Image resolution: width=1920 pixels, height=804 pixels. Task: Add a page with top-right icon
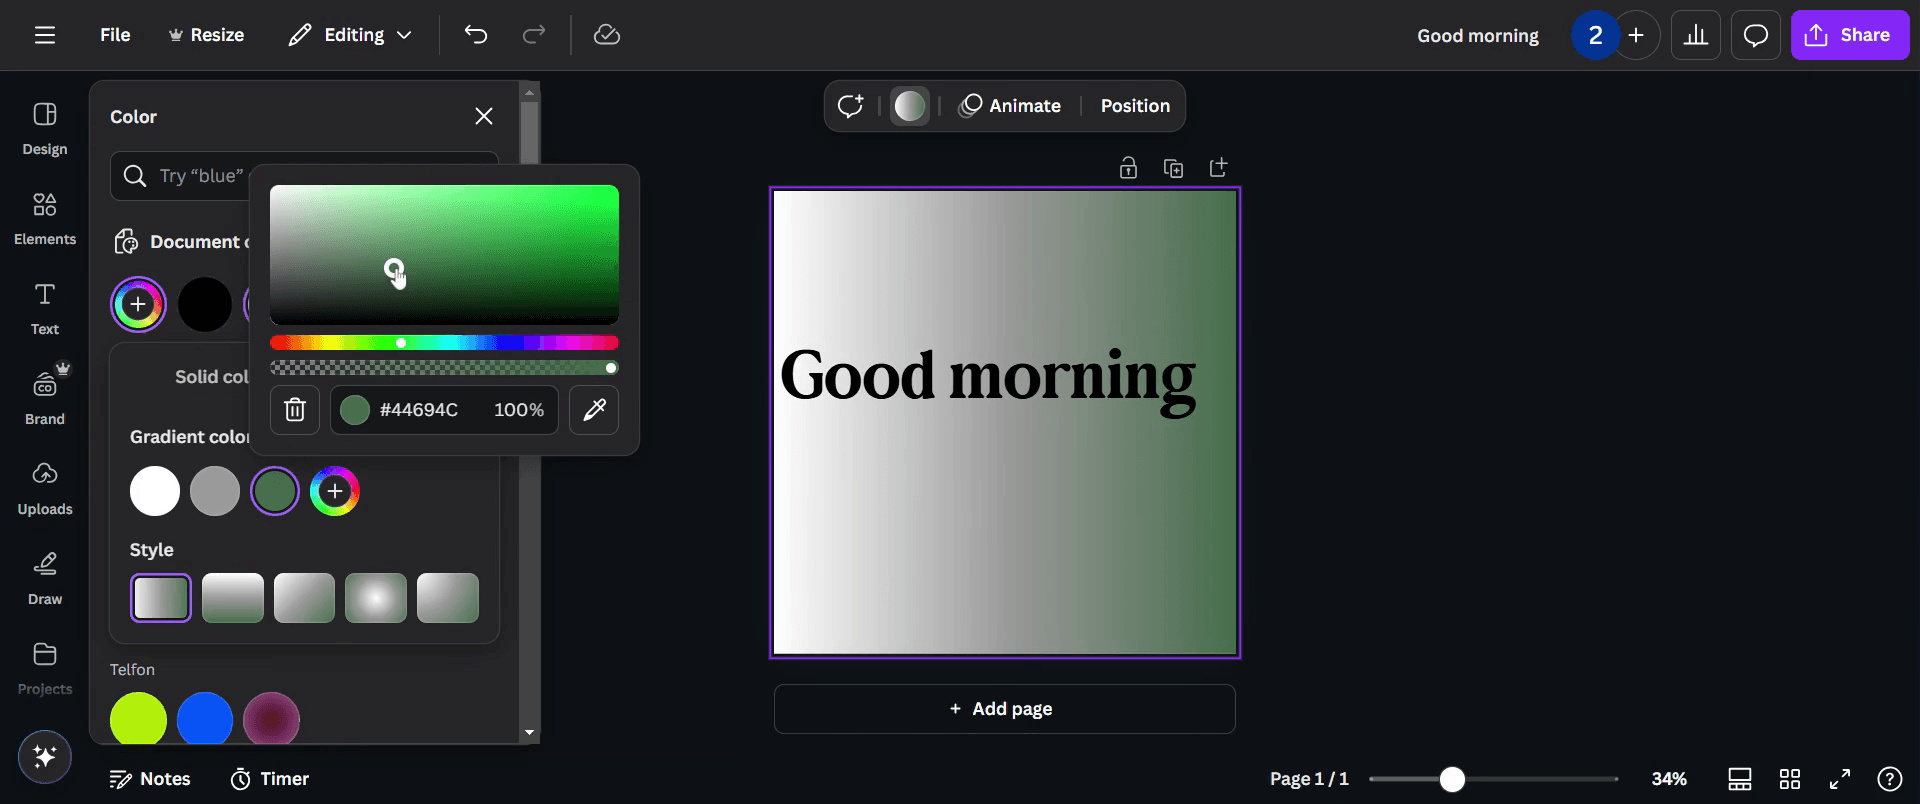[x=1218, y=168]
